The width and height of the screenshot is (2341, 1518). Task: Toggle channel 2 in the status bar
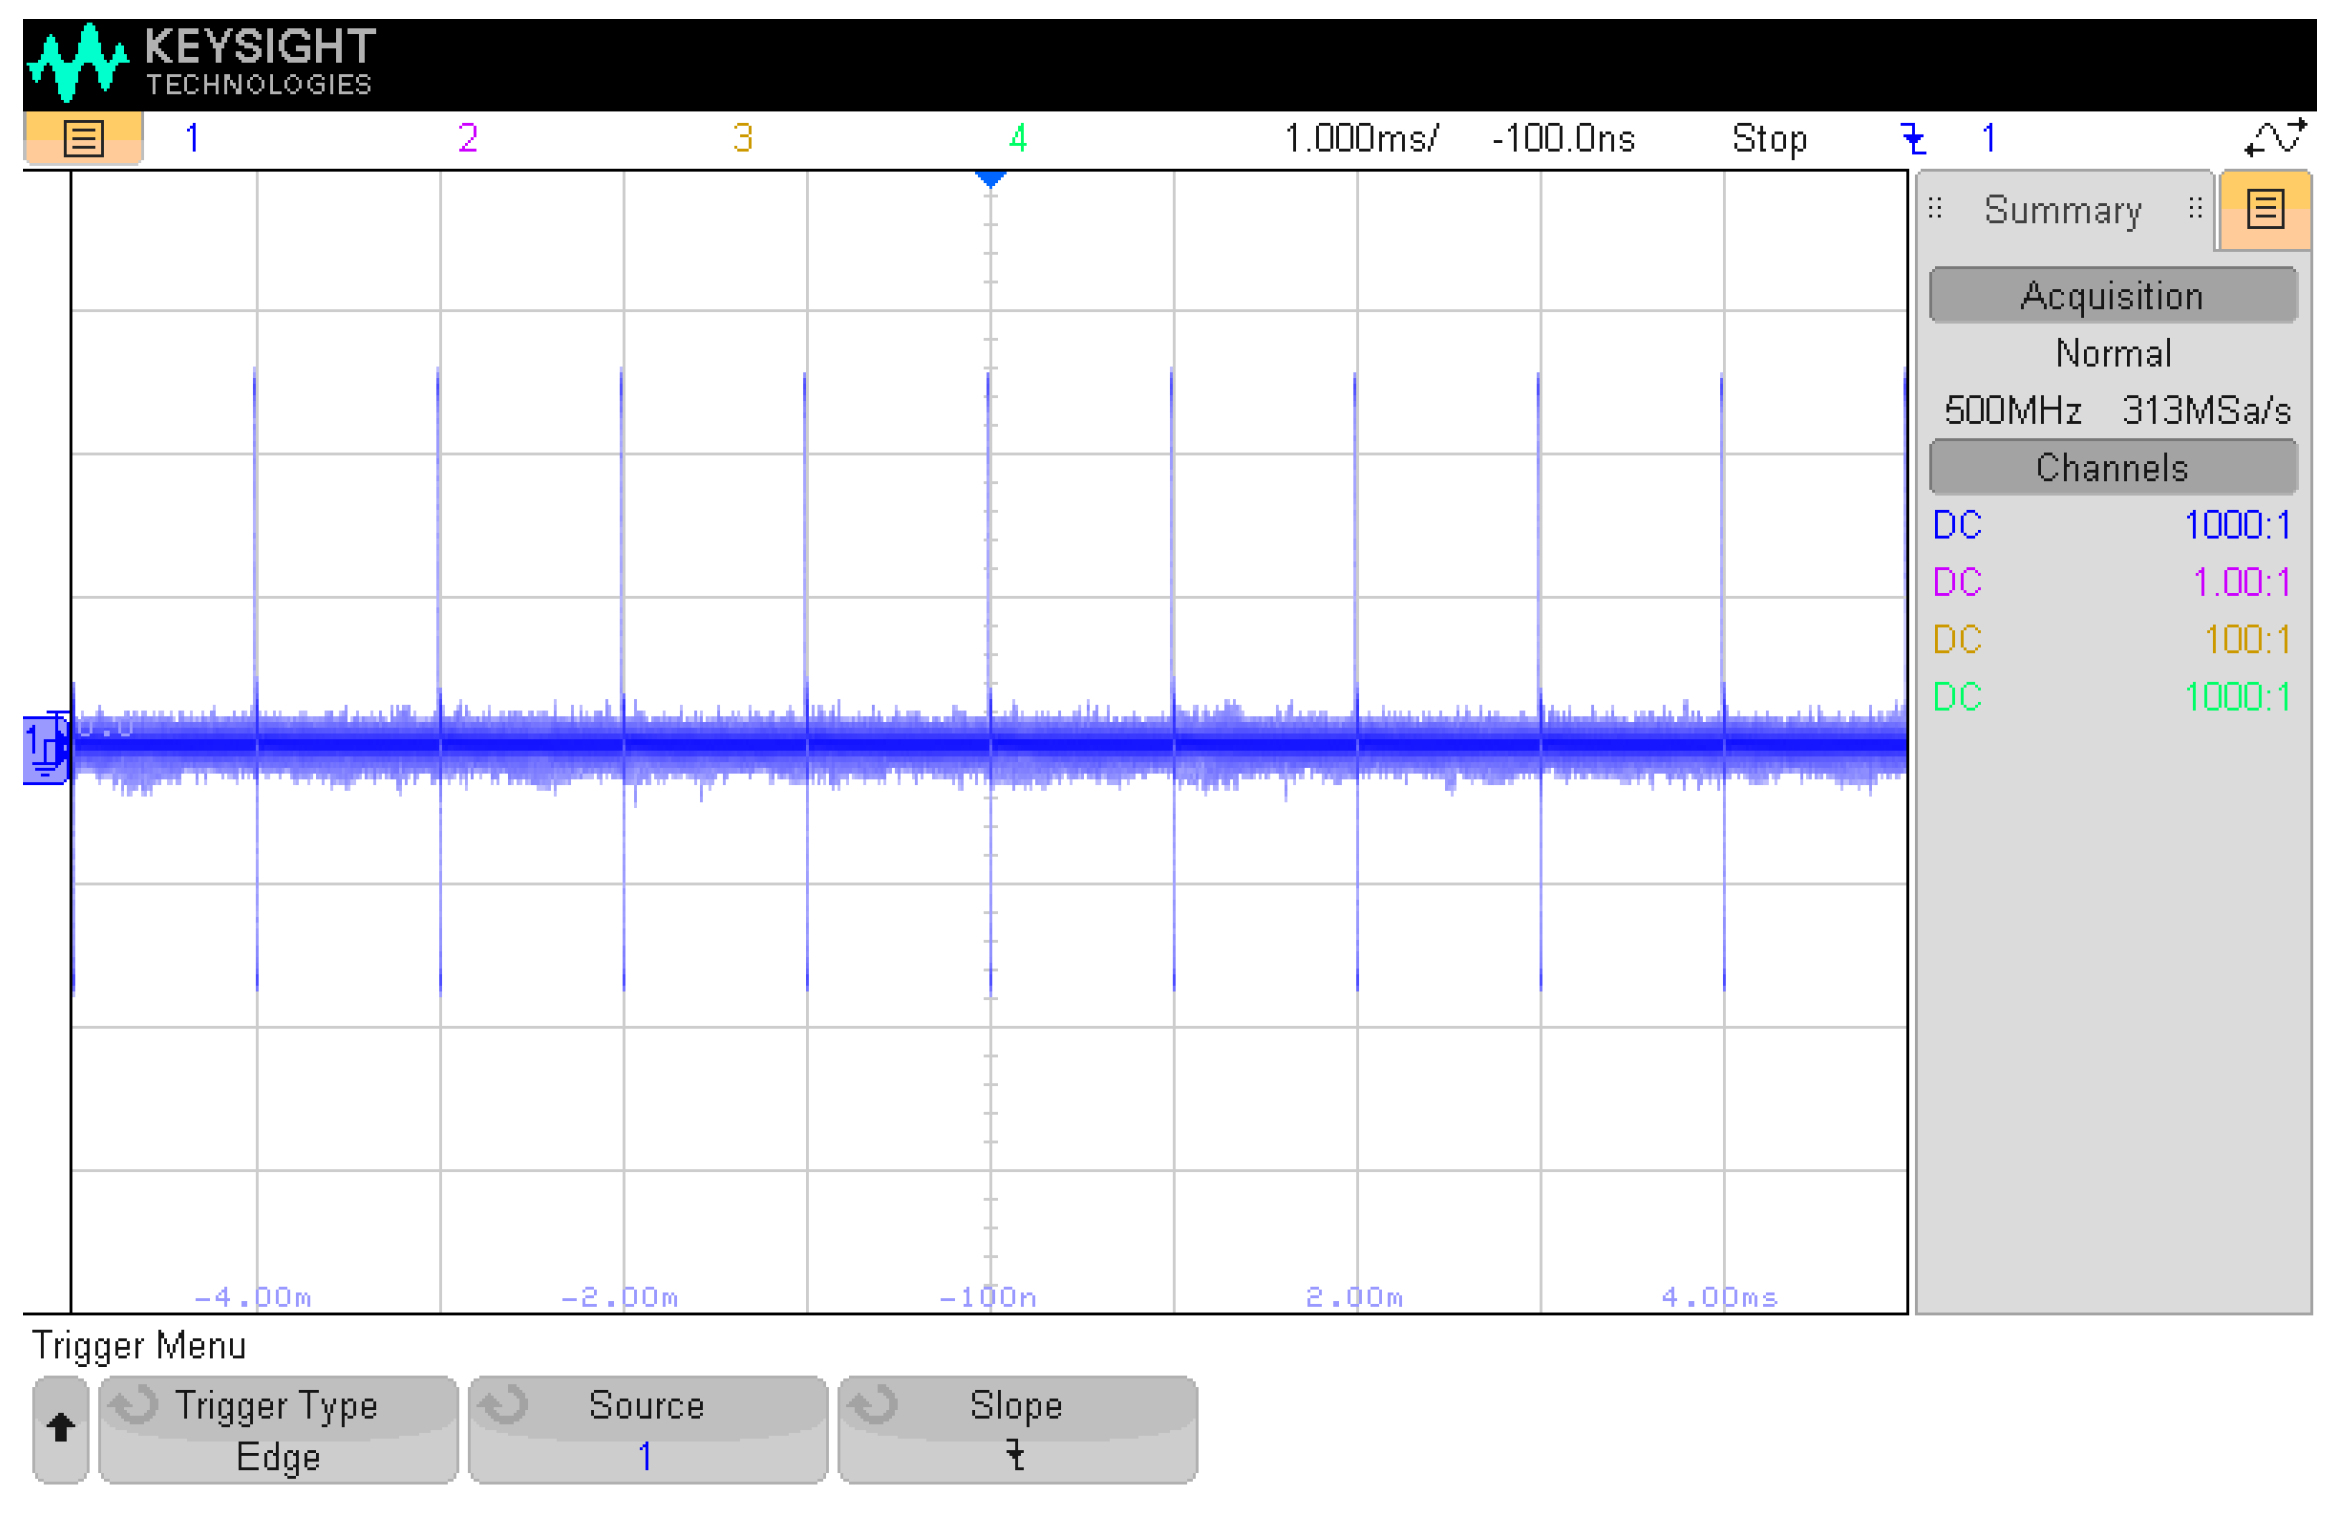click(468, 138)
